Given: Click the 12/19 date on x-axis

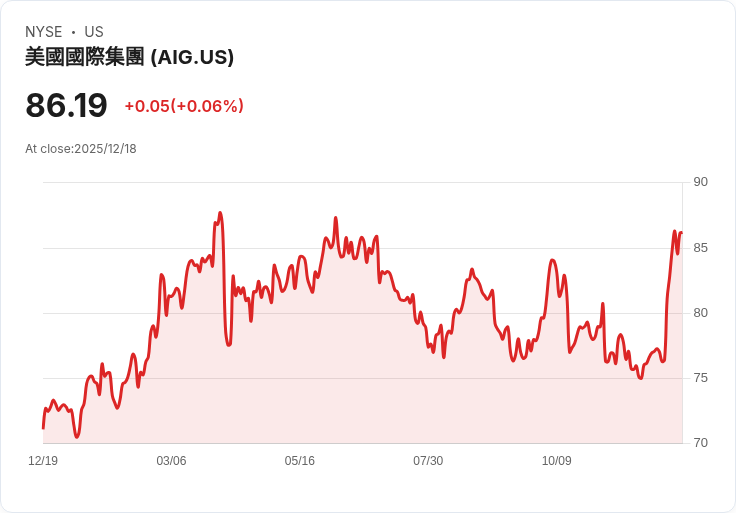Looking at the screenshot, I should [43, 461].
